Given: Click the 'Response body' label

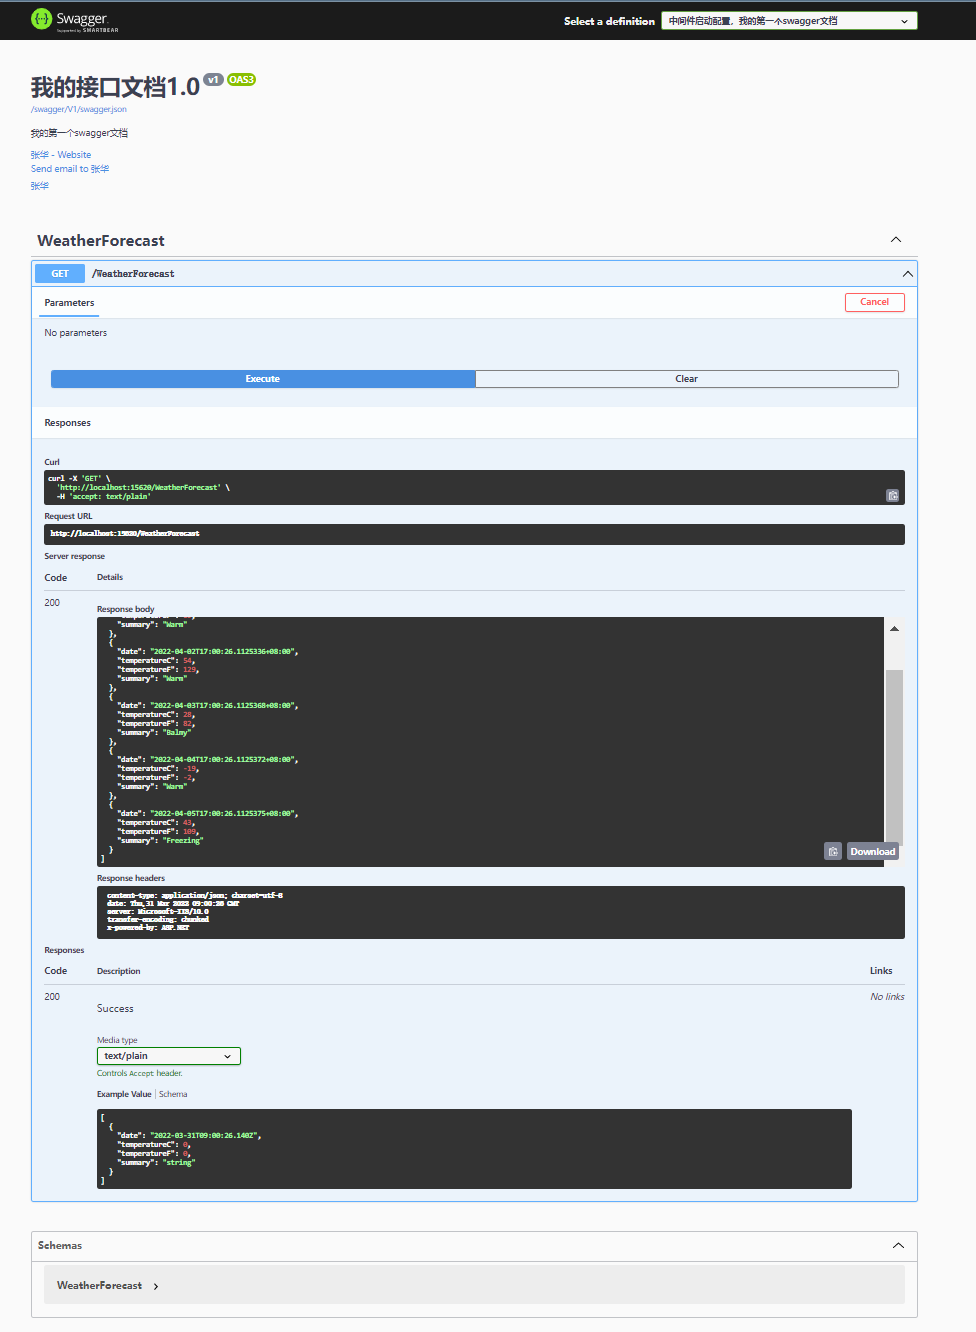Looking at the screenshot, I should pos(126,609).
